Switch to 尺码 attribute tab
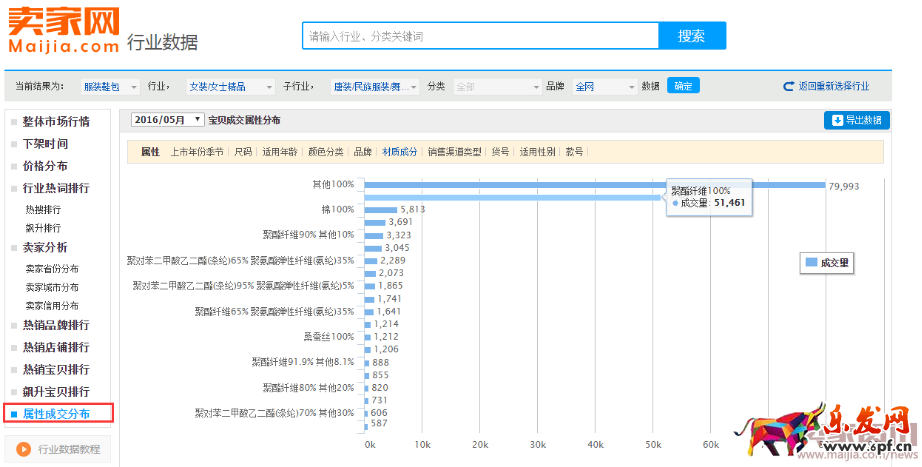Image resolution: width=922 pixels, height=467 pixels. pyautogui.click(x=243, y=152)
